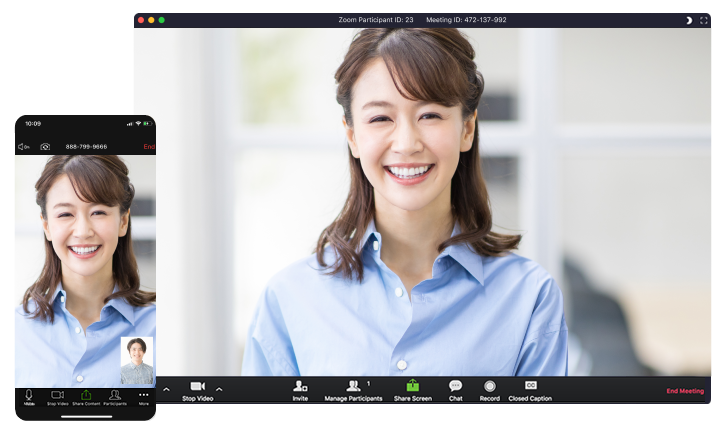Select the self-view thumbnail on phone
724x436 pixels.
coord(137,360)
